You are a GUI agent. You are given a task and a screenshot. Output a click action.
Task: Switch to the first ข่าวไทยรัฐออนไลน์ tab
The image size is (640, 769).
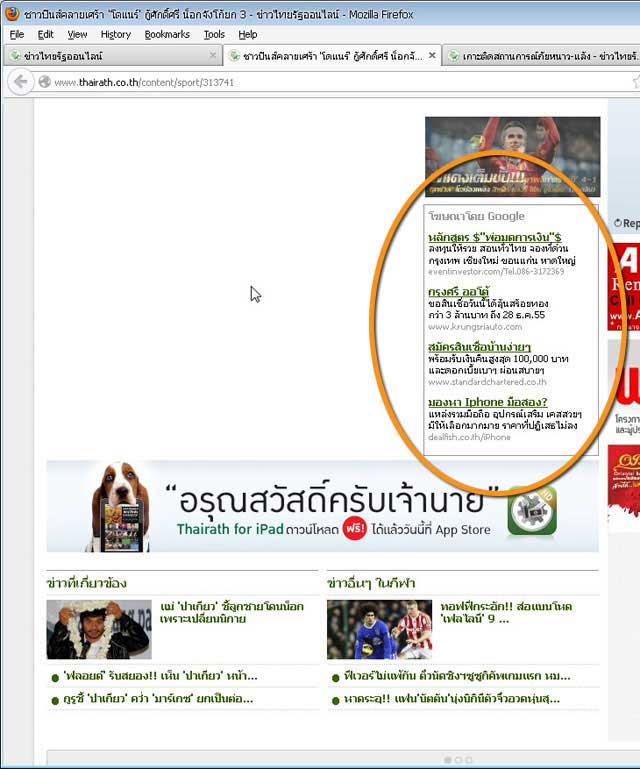tap(112, 56)
